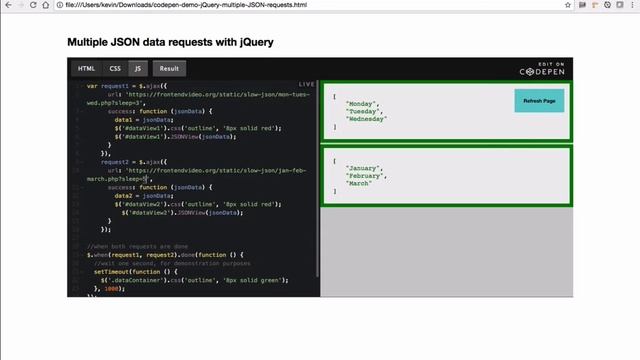This screenshot has width=640, height=360.
Task: View the site info icon in address bar
Action: click(60, 5)
